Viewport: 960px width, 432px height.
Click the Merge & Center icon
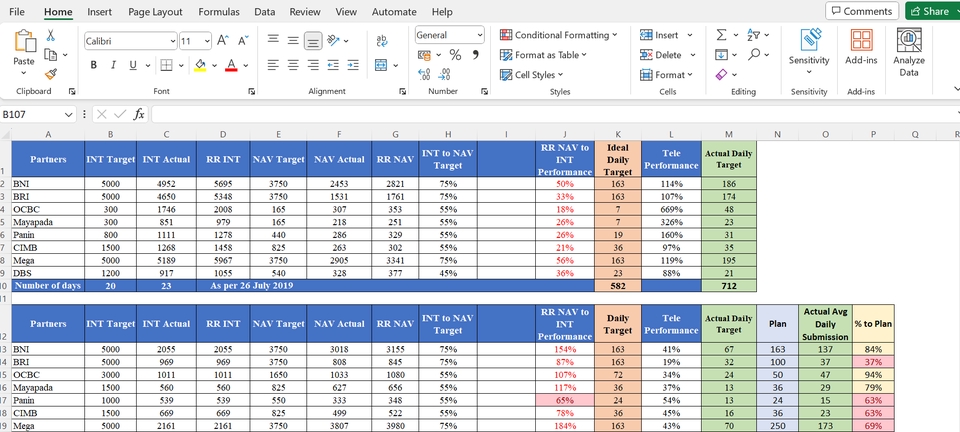point(381,65)
